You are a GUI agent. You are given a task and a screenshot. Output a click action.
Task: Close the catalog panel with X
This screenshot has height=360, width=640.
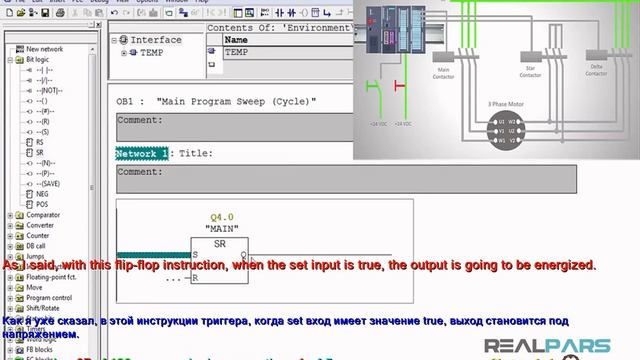pos(98,25)
